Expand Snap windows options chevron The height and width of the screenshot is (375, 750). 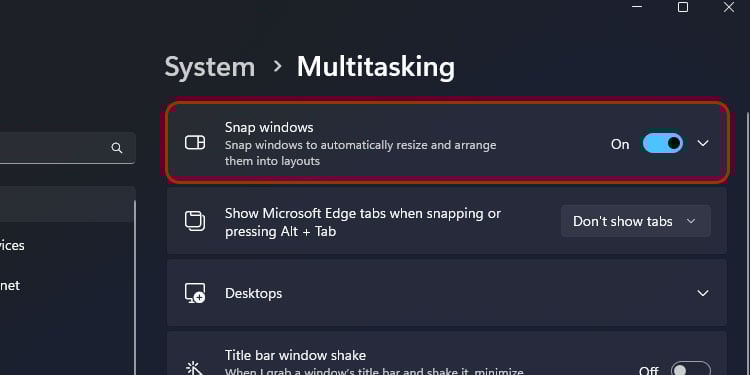click(x=703, y=143)
